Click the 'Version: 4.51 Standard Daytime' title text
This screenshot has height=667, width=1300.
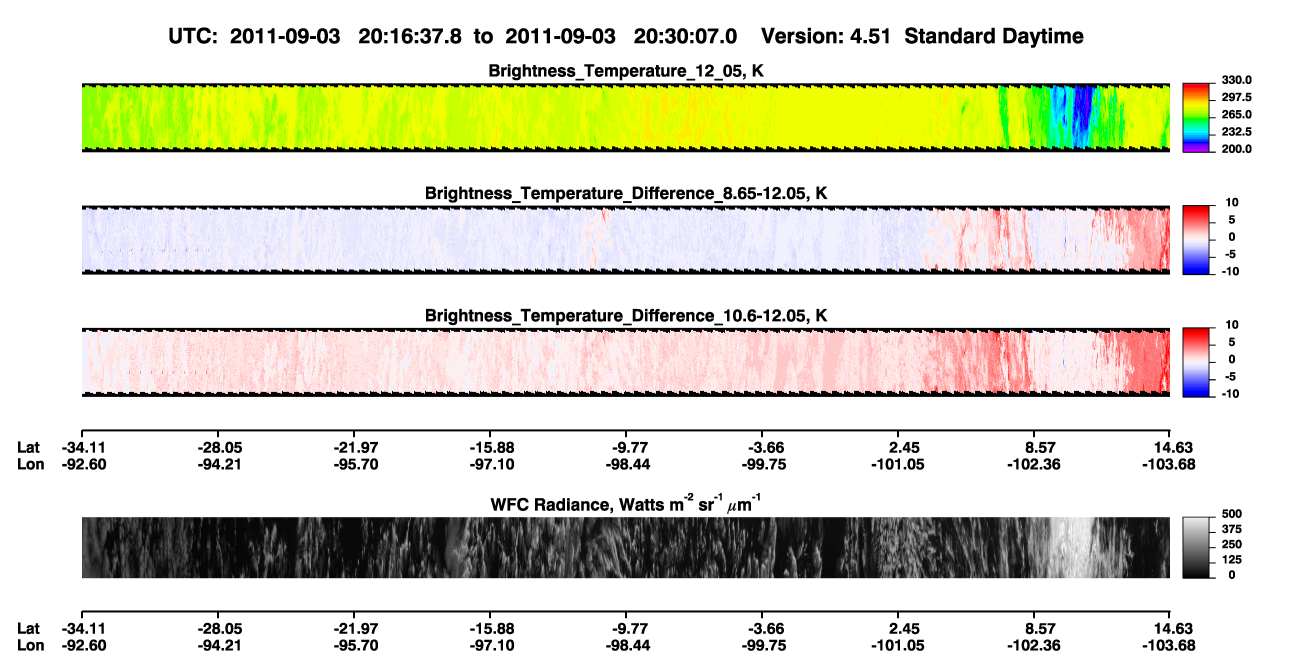pyautogui.click(x=922, y=36)
